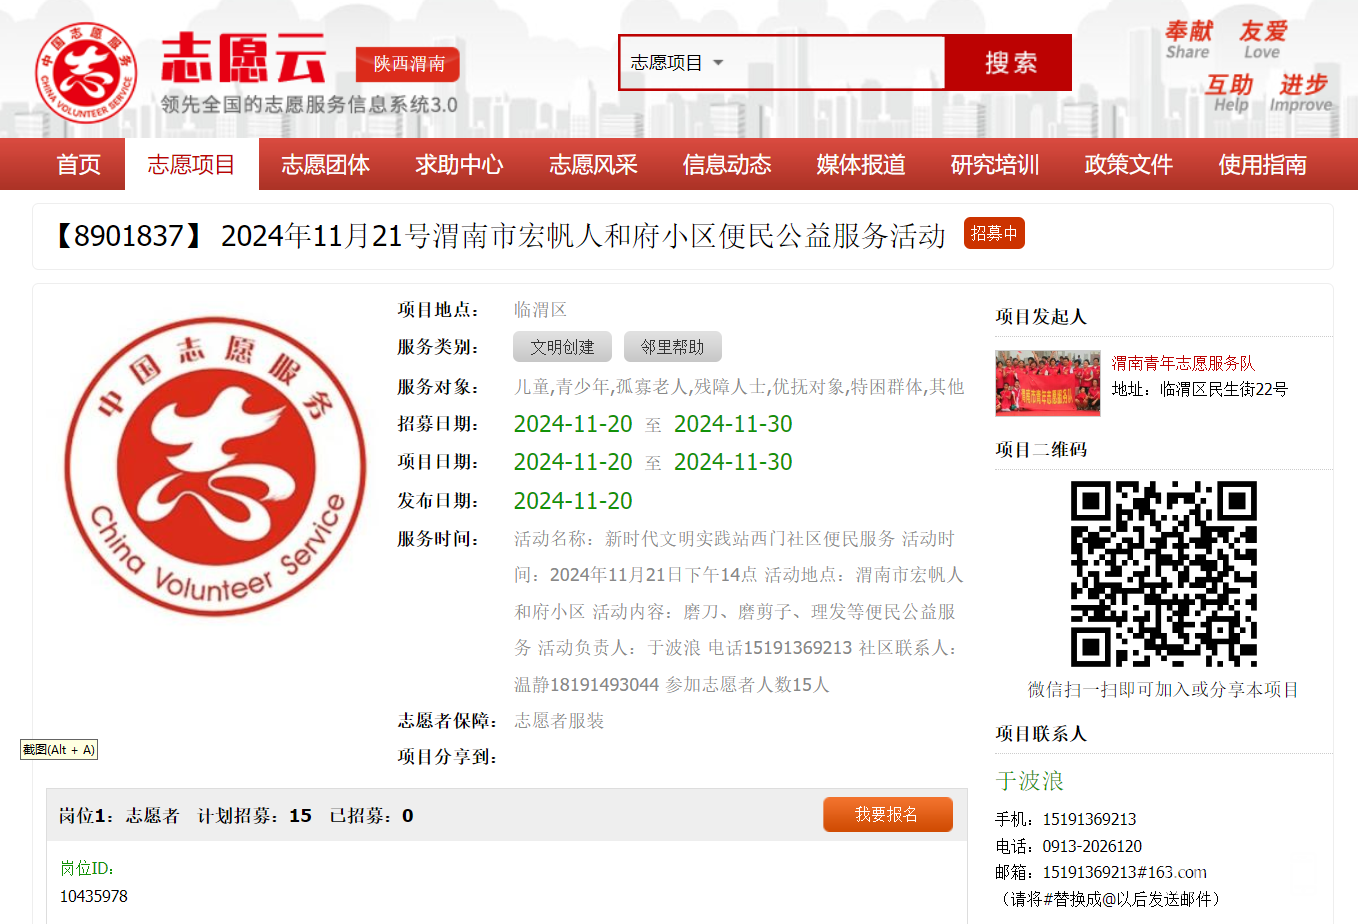
Task: Open the 信息动态 navigation item
Action: click(727, 165)
